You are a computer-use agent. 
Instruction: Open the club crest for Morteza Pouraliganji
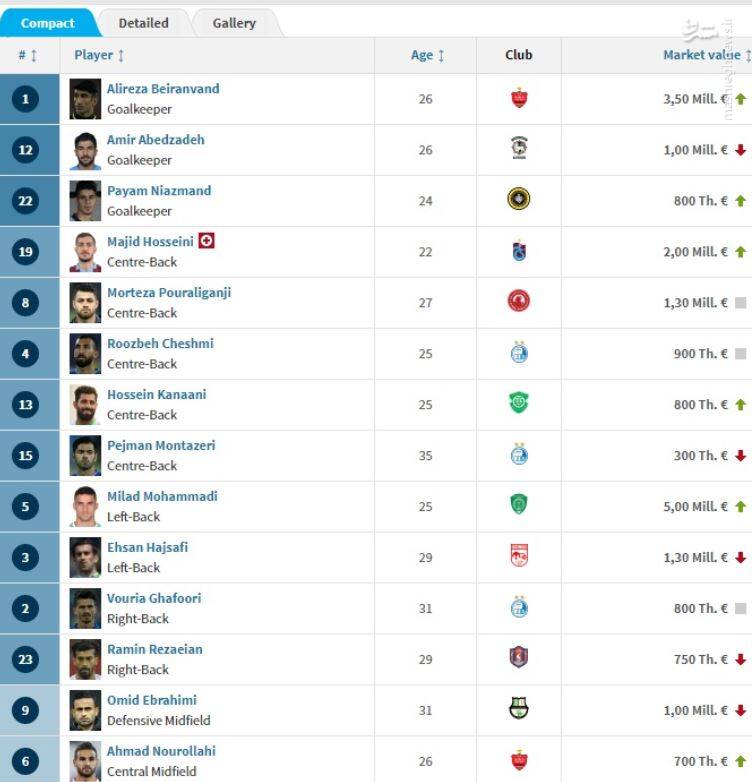tap(519, 301)
